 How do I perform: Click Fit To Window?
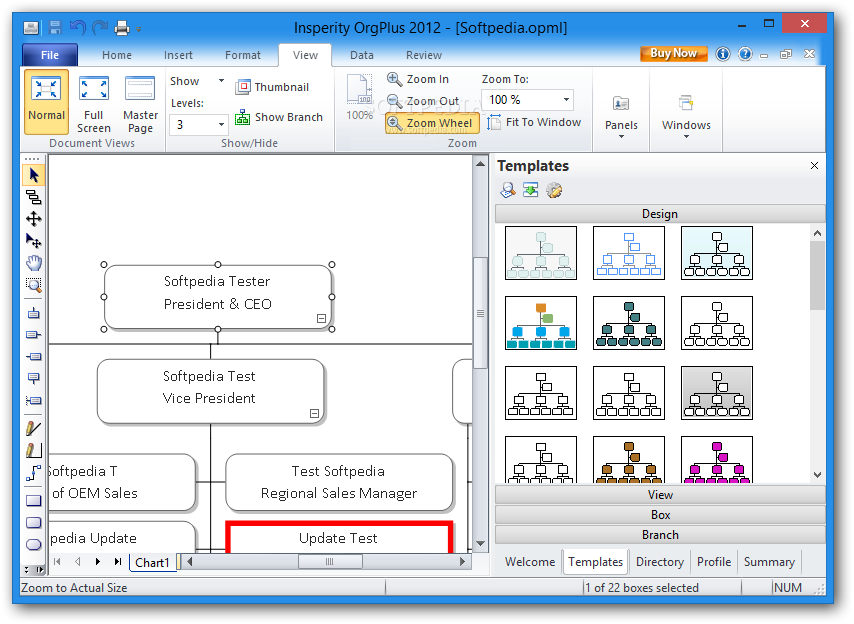(534, 122)
